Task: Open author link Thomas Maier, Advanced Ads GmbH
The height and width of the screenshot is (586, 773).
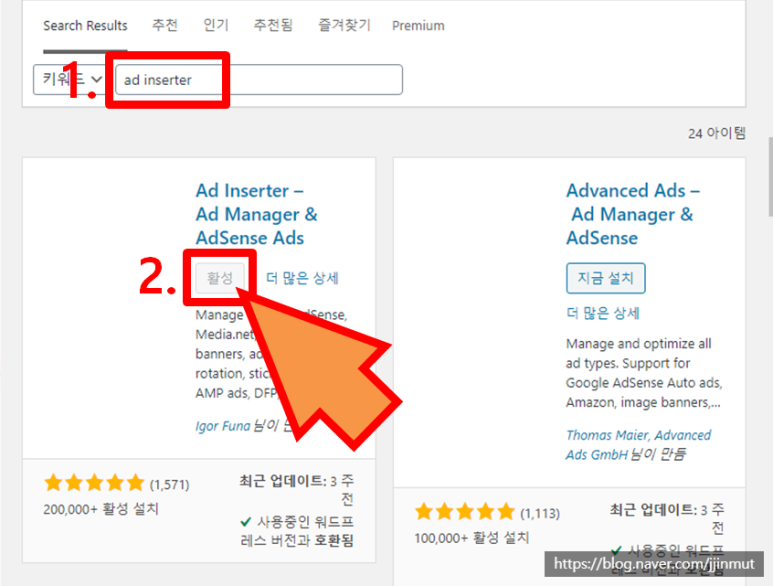Action: pyautogui.click(x=638, y=445)
